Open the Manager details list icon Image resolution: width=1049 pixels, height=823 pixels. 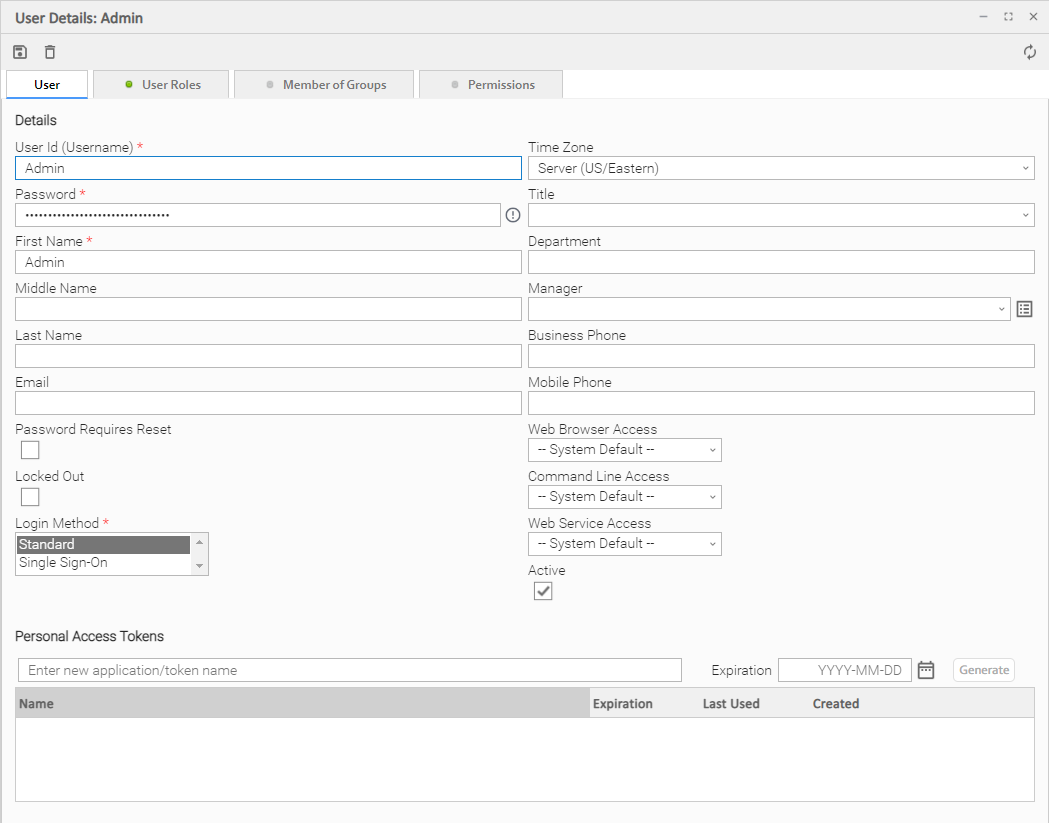[1024, 309]
